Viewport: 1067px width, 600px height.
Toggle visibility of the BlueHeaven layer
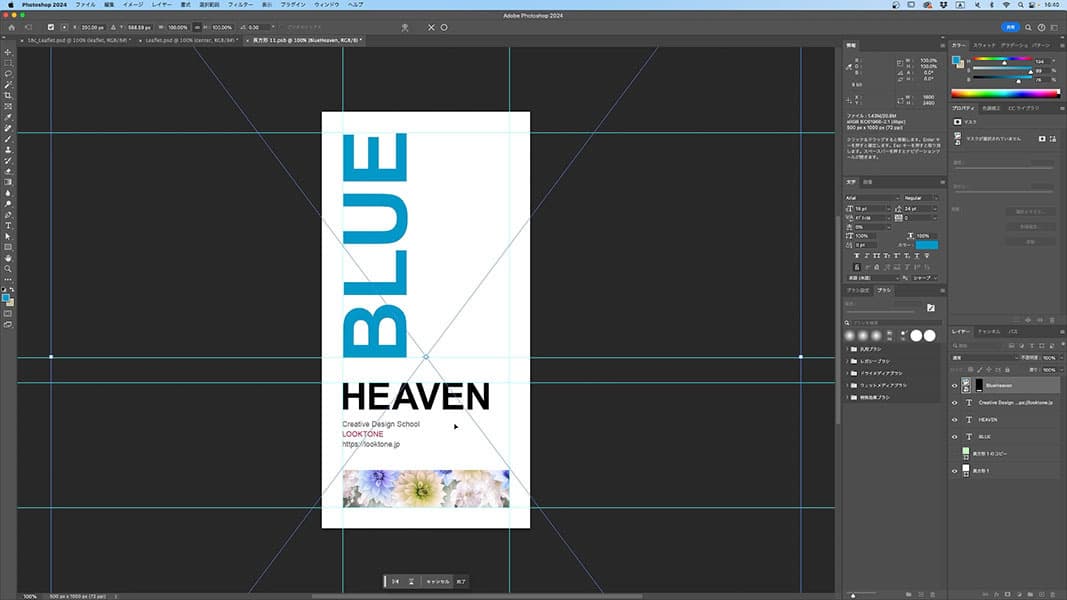click(x=954, y=385)
